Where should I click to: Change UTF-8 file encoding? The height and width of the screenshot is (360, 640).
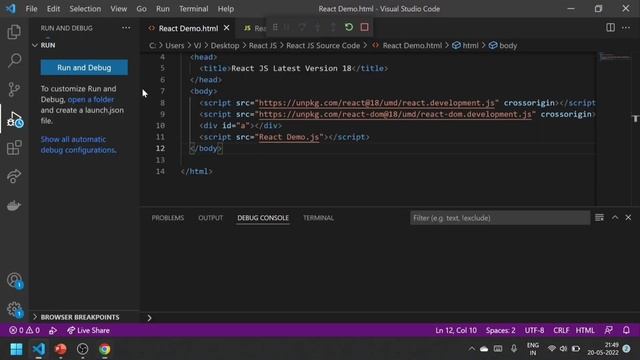tap(534, 330)
